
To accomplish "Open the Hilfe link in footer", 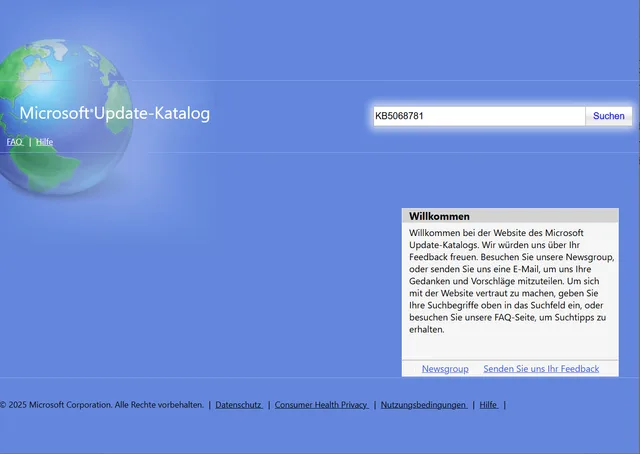I will (x=489, y=405).
